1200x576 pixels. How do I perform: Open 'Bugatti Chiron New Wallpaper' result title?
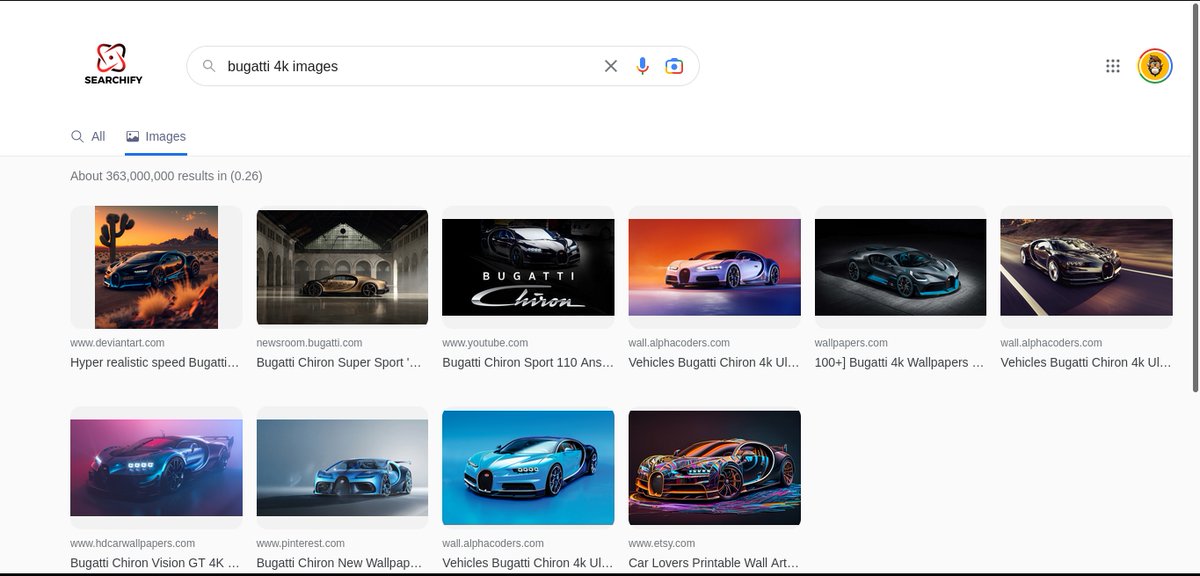click(x=340, y=563)
